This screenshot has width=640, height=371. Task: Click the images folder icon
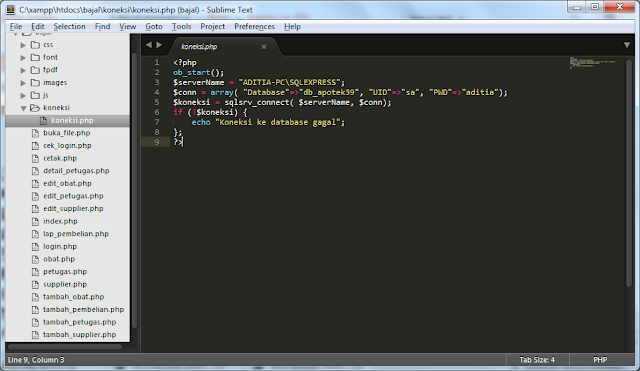click(x=36, y=83)
